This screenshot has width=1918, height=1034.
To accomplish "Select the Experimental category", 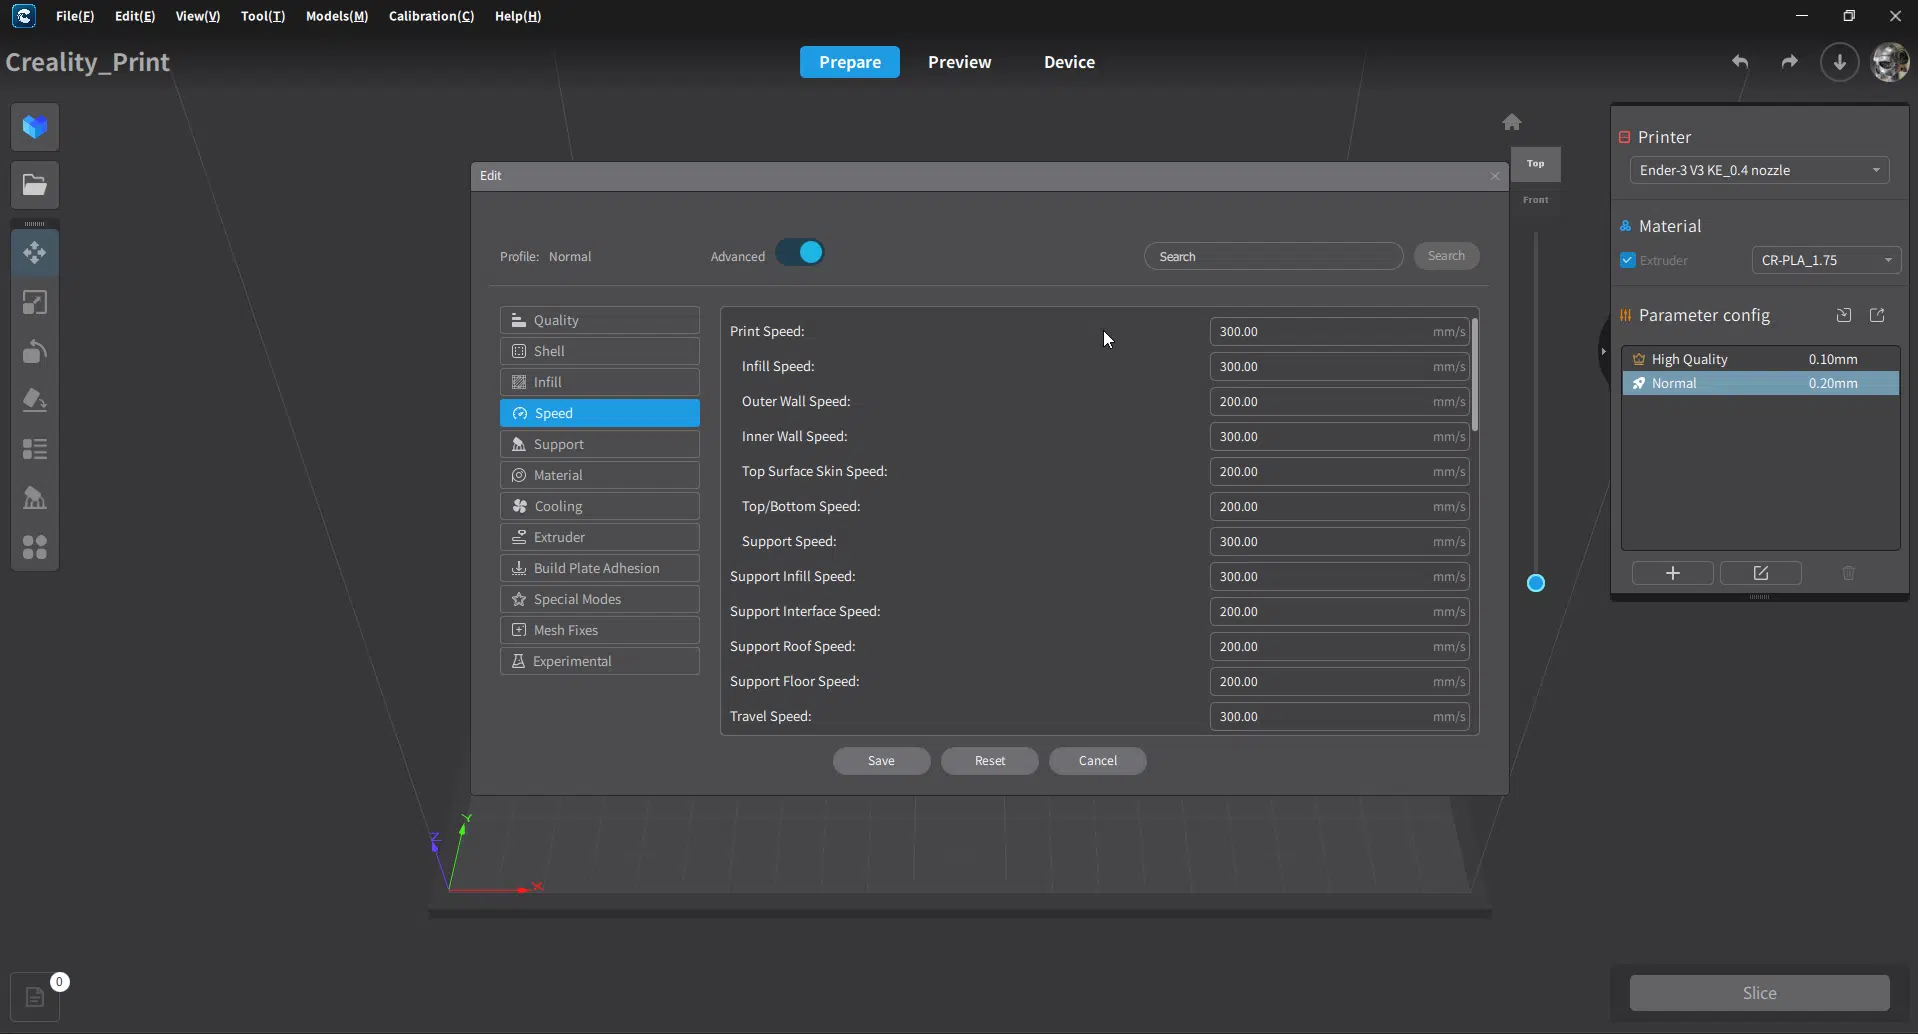I will click(600, 661).
